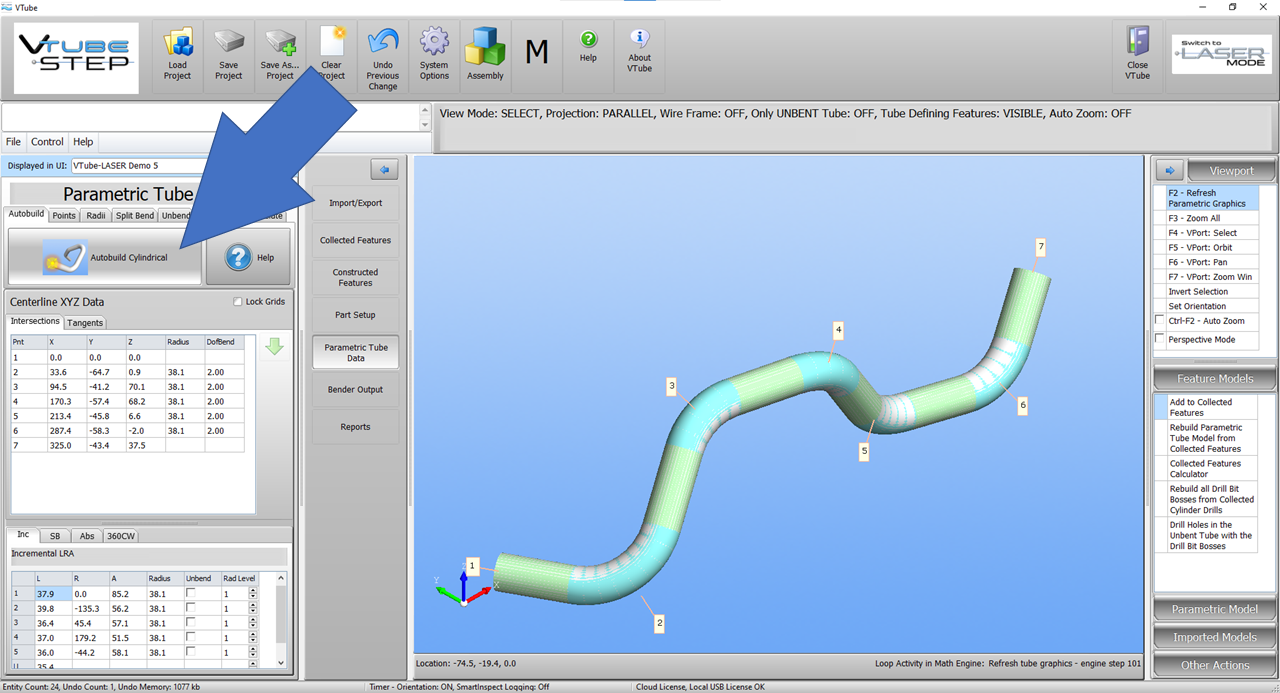Expand the Other Actions section
The image size is (1280, 693).
tap(1214, 665)
